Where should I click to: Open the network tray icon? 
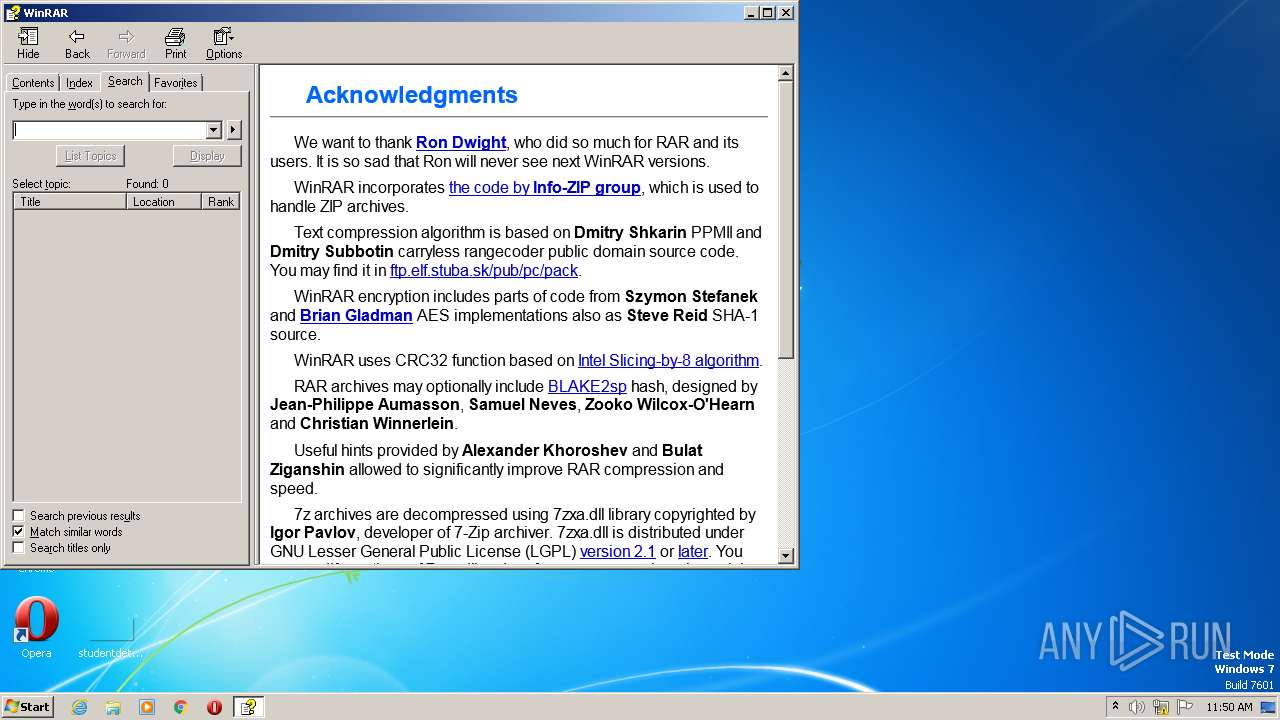click(1161, 707)
